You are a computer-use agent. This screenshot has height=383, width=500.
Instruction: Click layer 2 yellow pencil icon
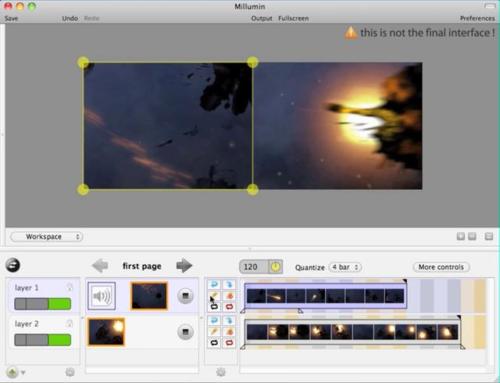214,332
